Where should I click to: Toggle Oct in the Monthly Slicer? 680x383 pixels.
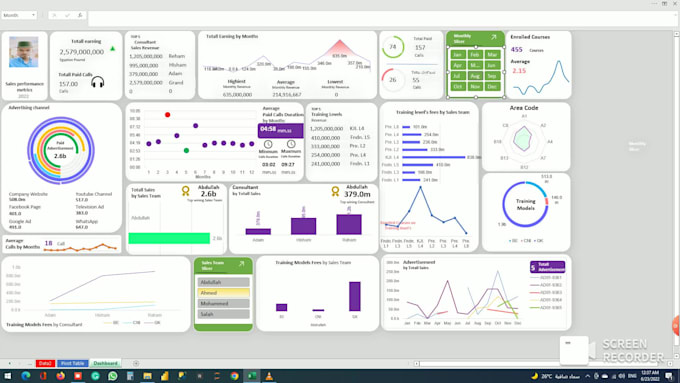tap(458, 86)
